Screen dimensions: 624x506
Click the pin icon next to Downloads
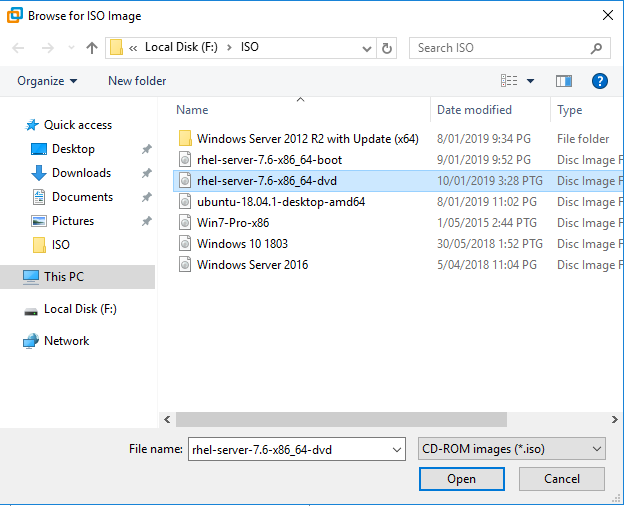(147, 173)
